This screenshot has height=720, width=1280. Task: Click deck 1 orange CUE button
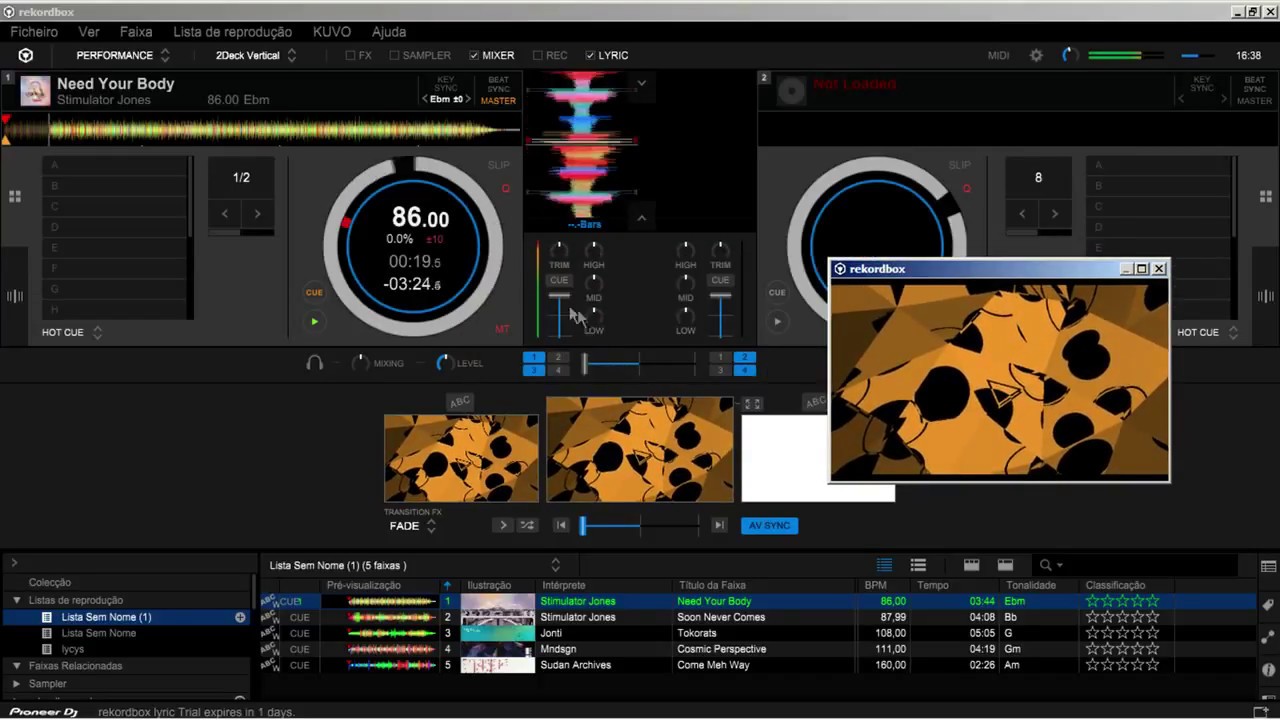click(x=314, y=293)
